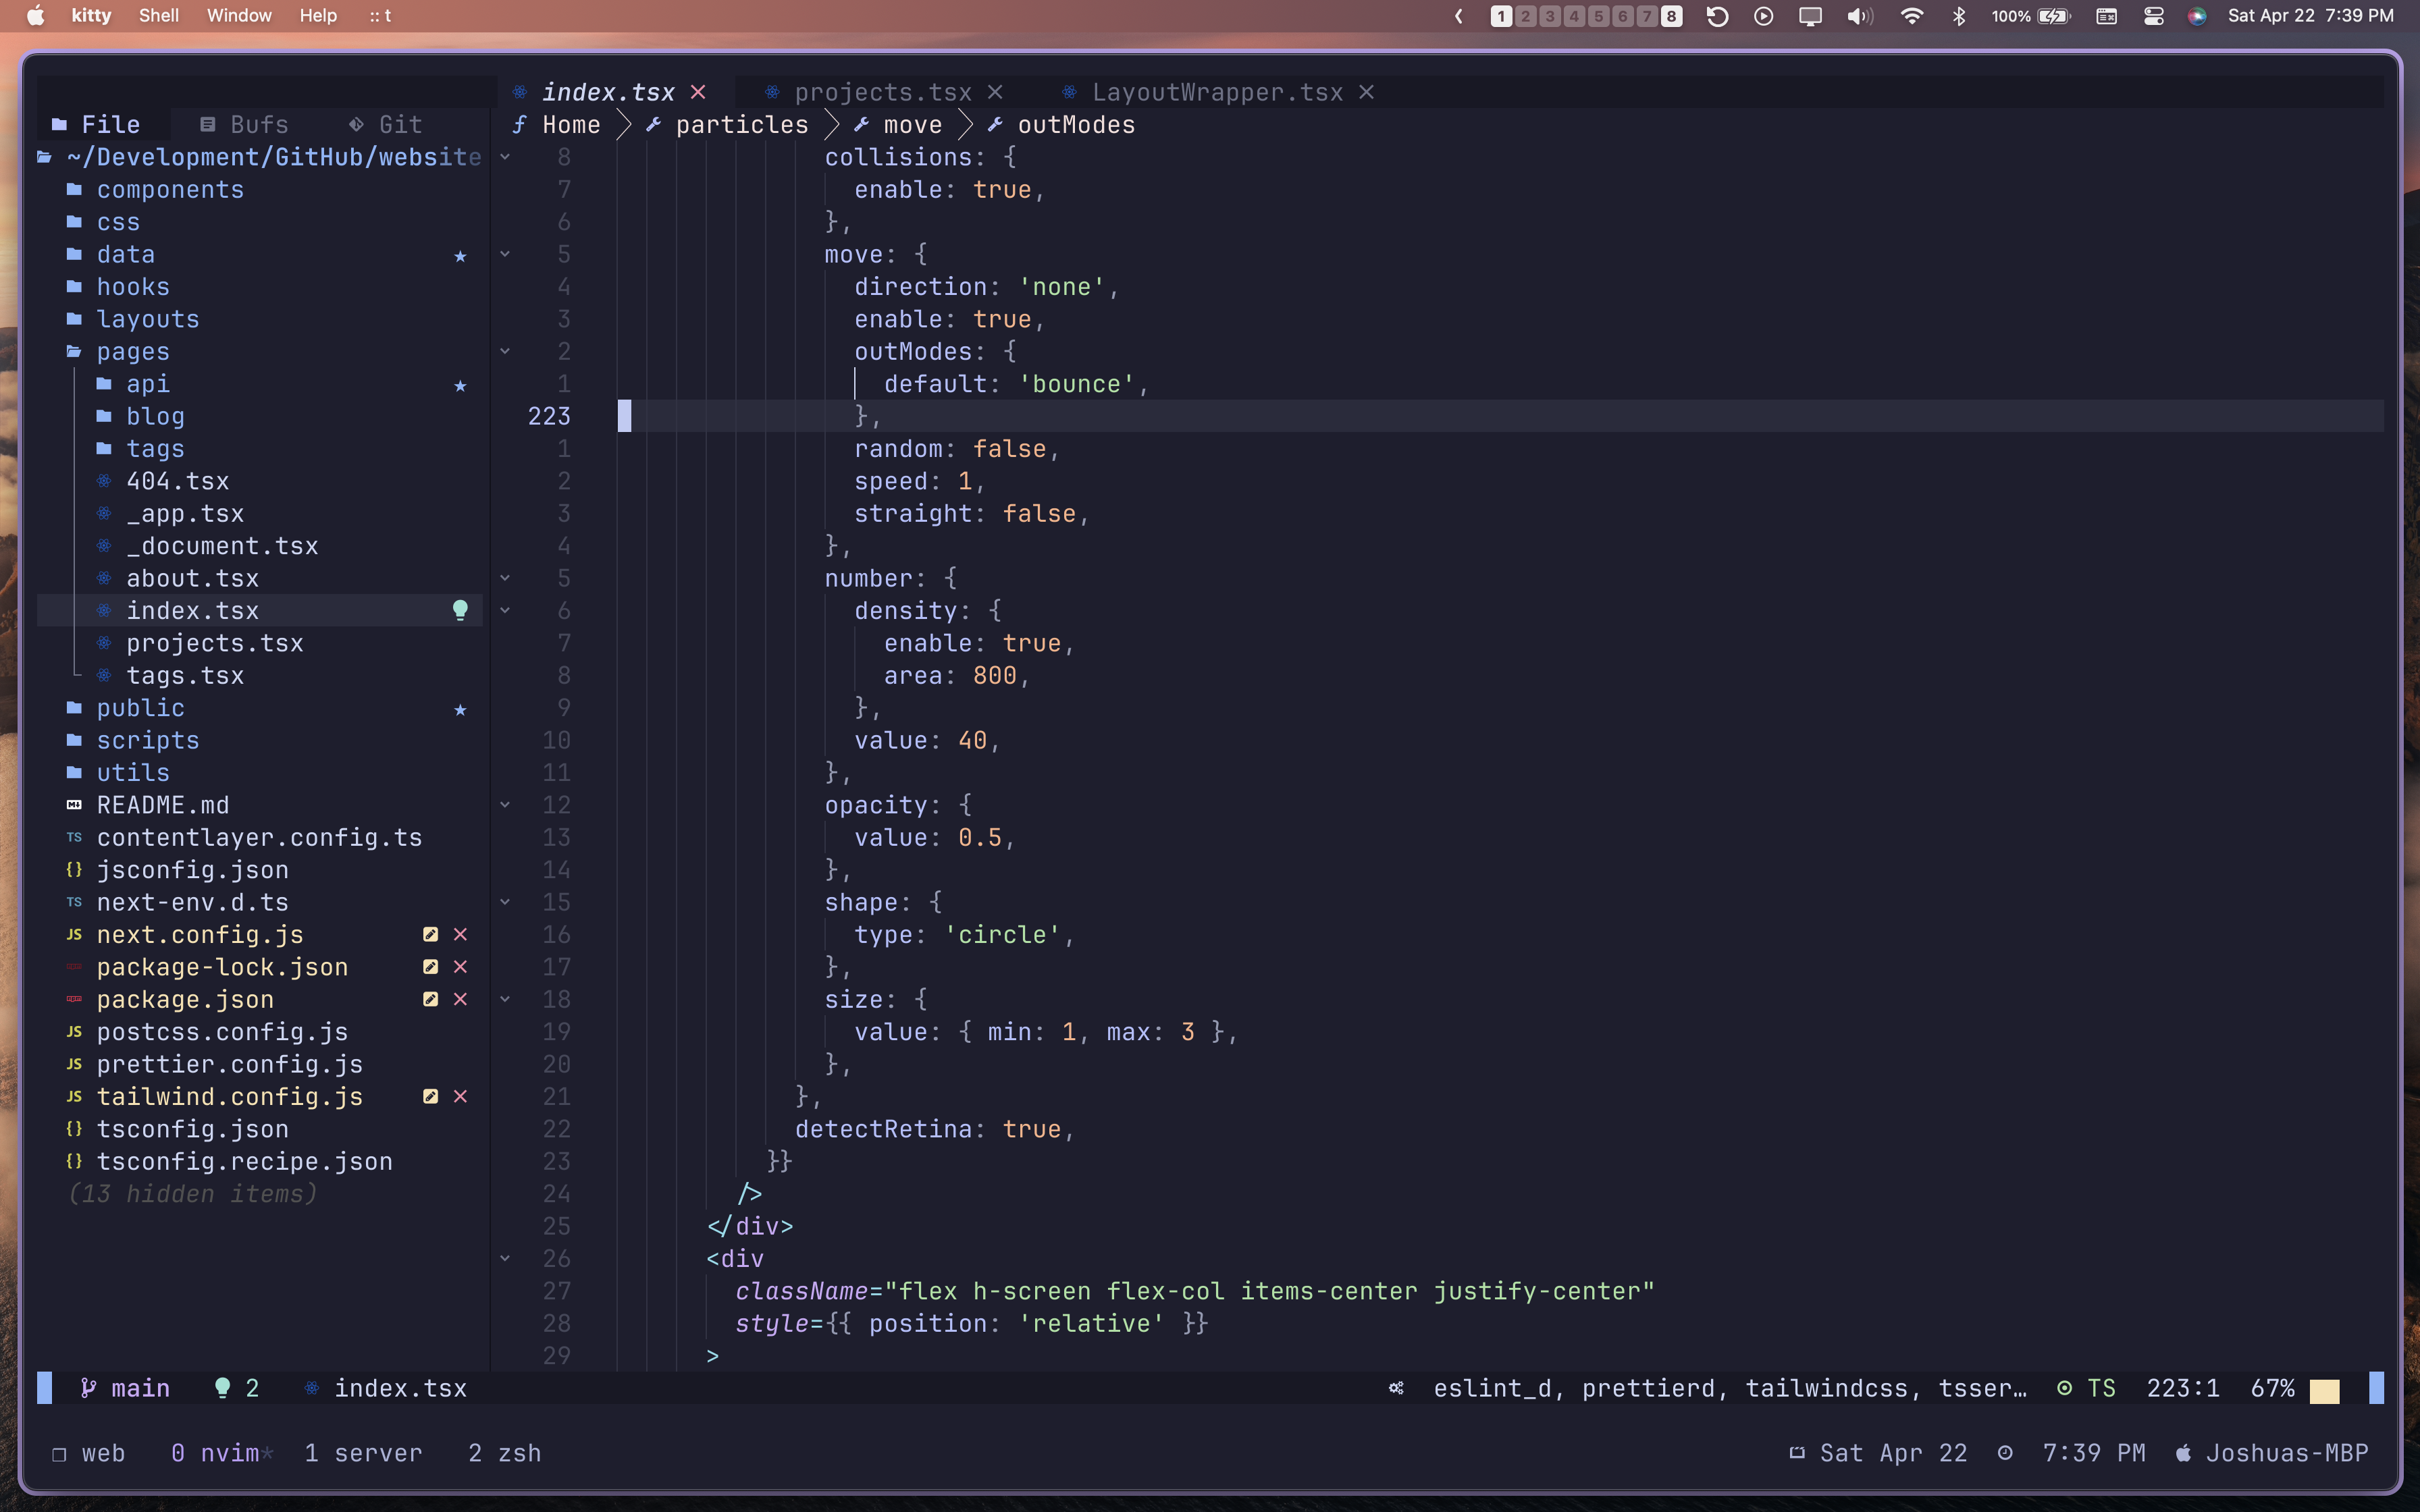Click the yellow scroll position indicator block
2420x1512 pixels.
tap(2324, 1390)
